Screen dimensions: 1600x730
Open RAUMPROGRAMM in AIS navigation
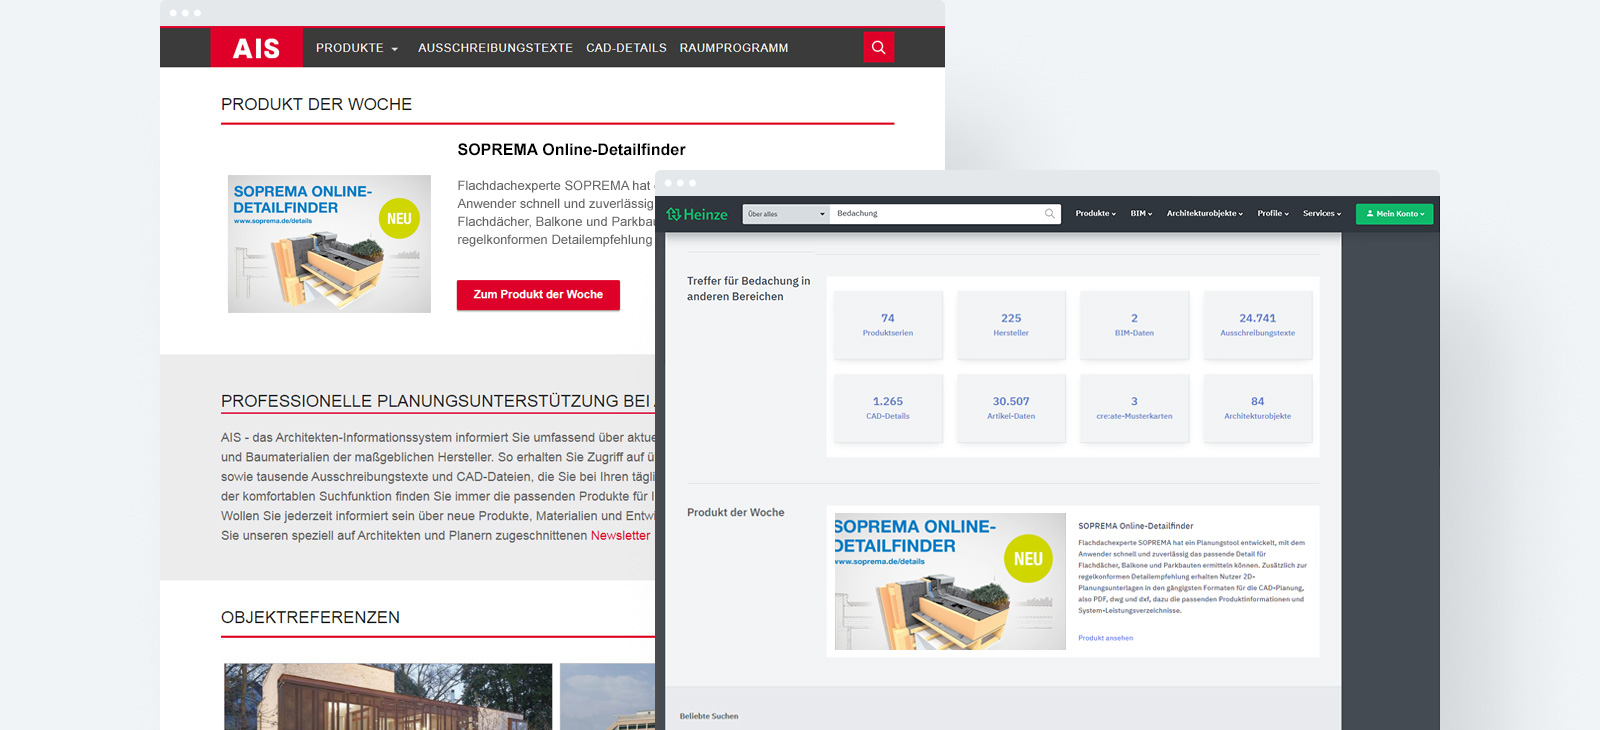734,48
